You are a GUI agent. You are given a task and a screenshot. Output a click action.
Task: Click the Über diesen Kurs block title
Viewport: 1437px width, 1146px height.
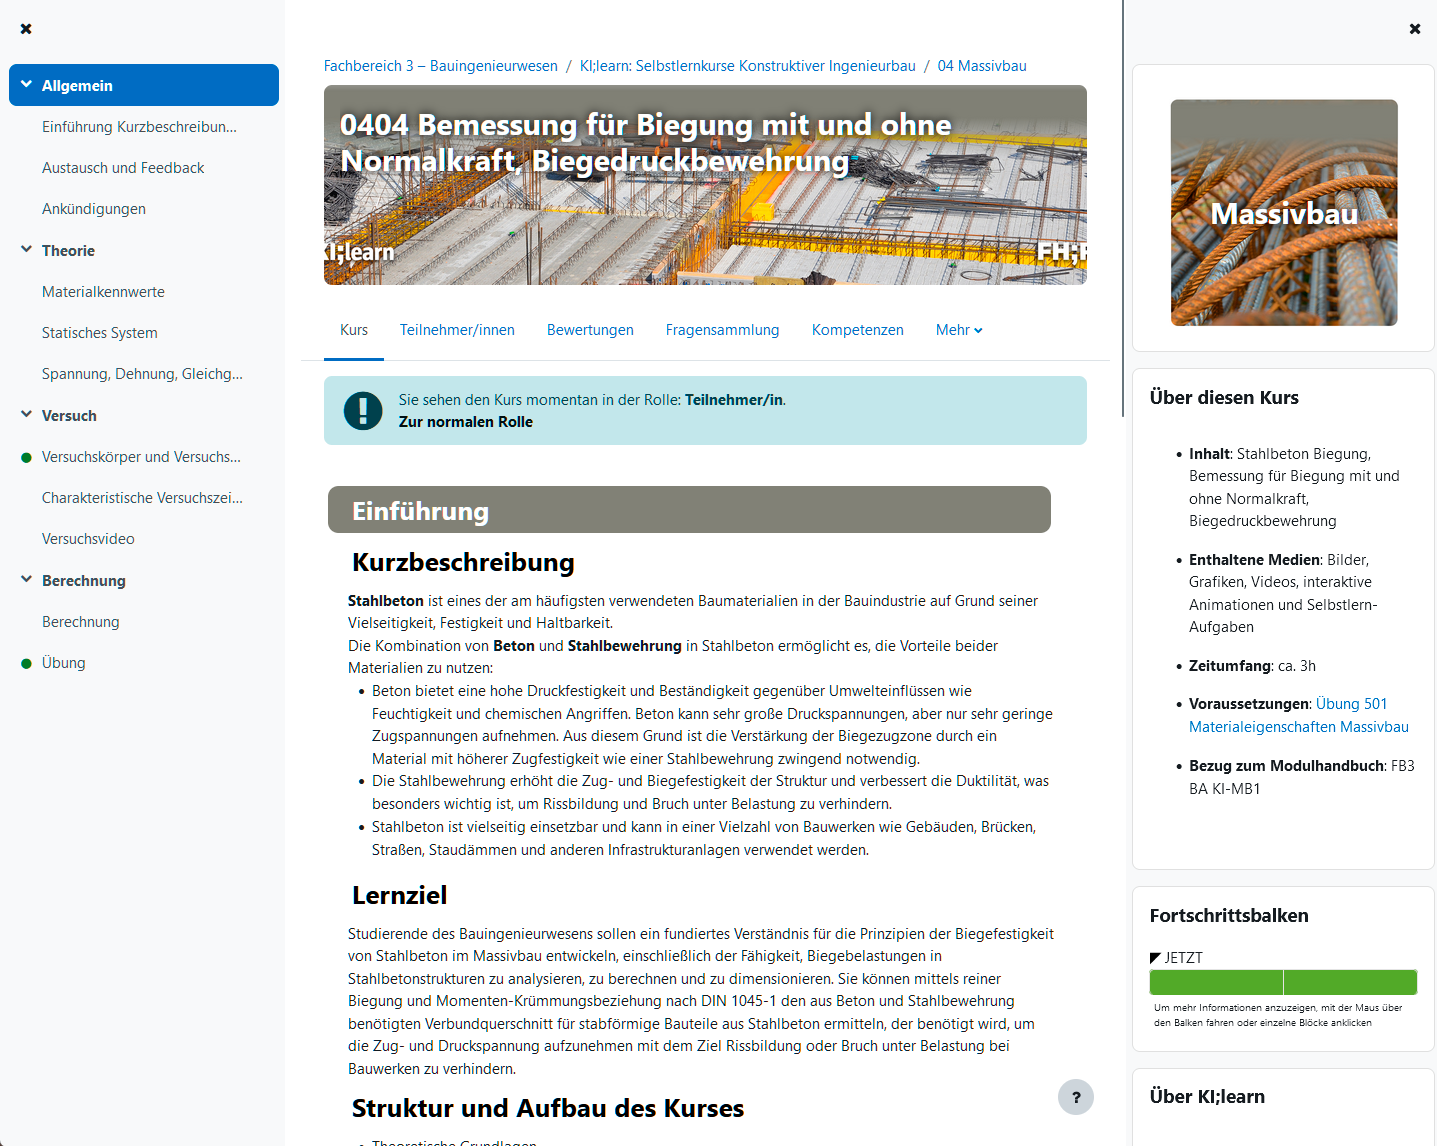[1224, 398]
